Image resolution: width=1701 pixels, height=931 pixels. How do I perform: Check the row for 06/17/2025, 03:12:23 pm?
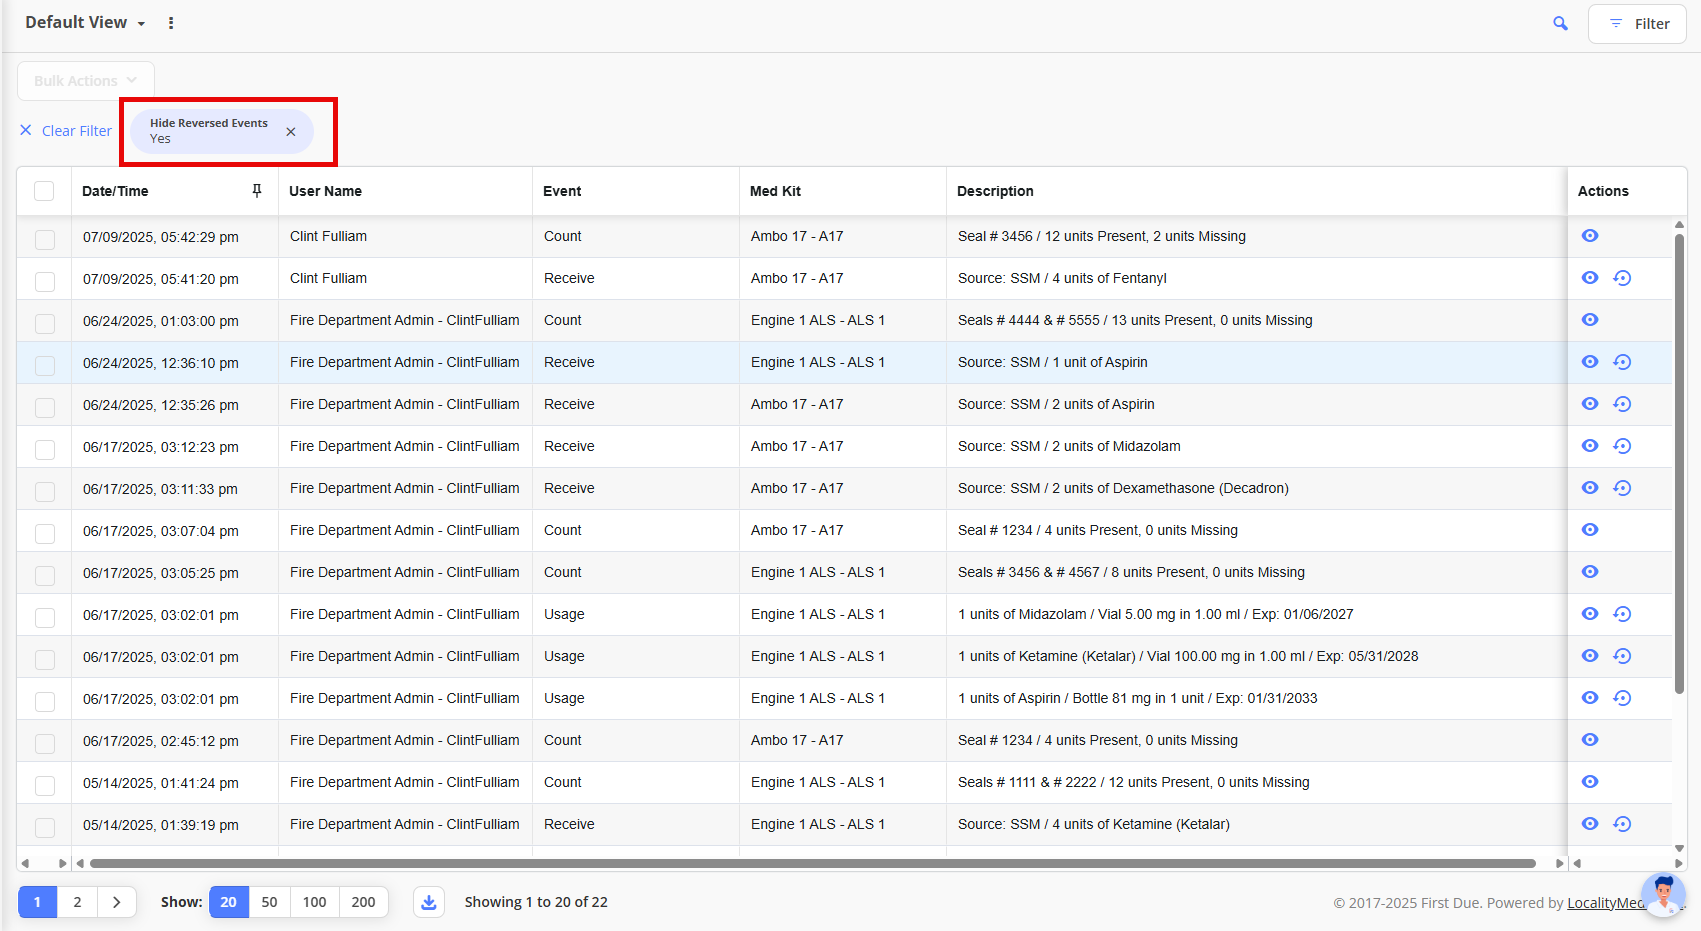[45, 450]
